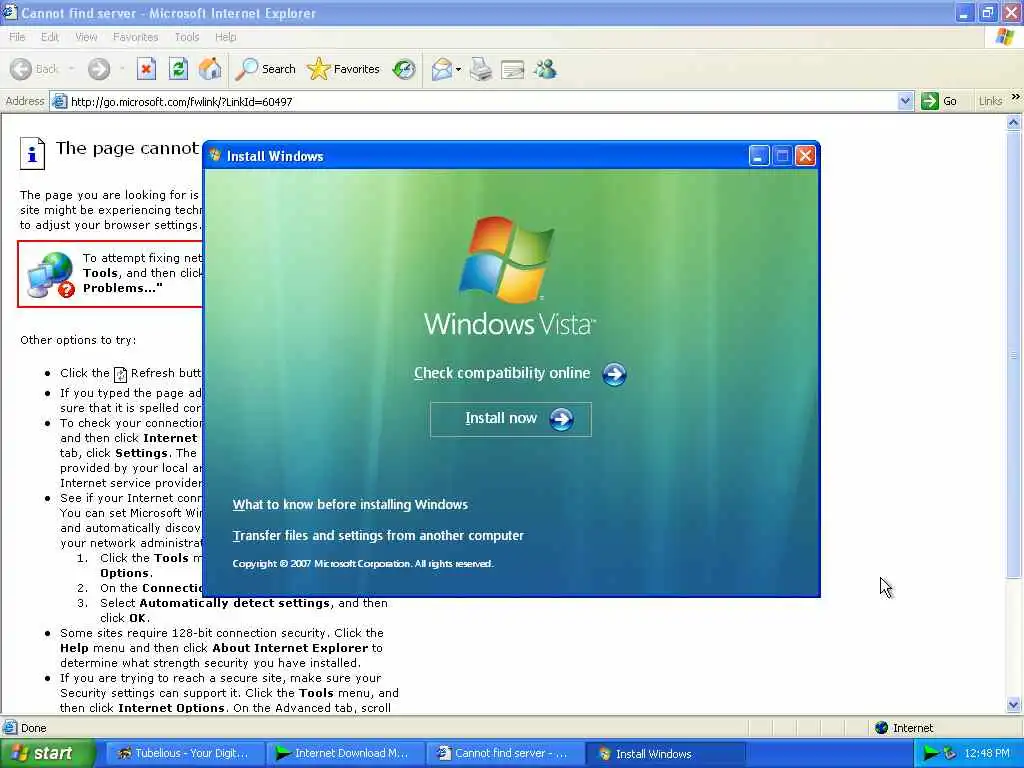The width and height of the screenshot is (1024, 768).
Task: Click the Refresh icon in page text
Action: coord(120,374)
